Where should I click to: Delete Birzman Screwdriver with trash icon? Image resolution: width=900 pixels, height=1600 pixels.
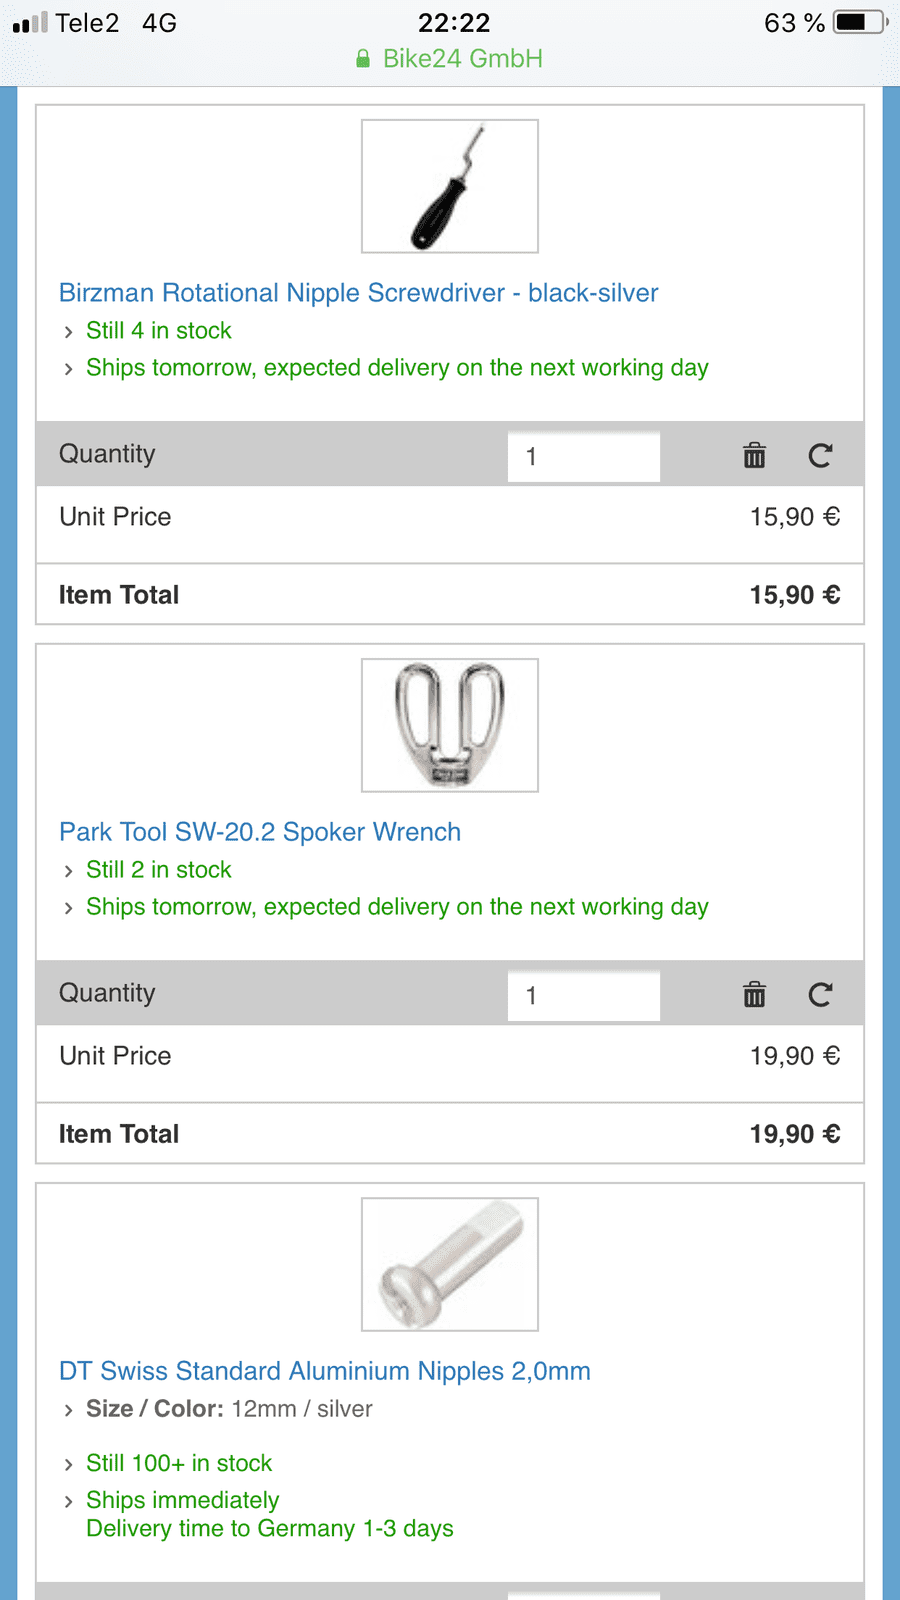[x=754, y=456]
